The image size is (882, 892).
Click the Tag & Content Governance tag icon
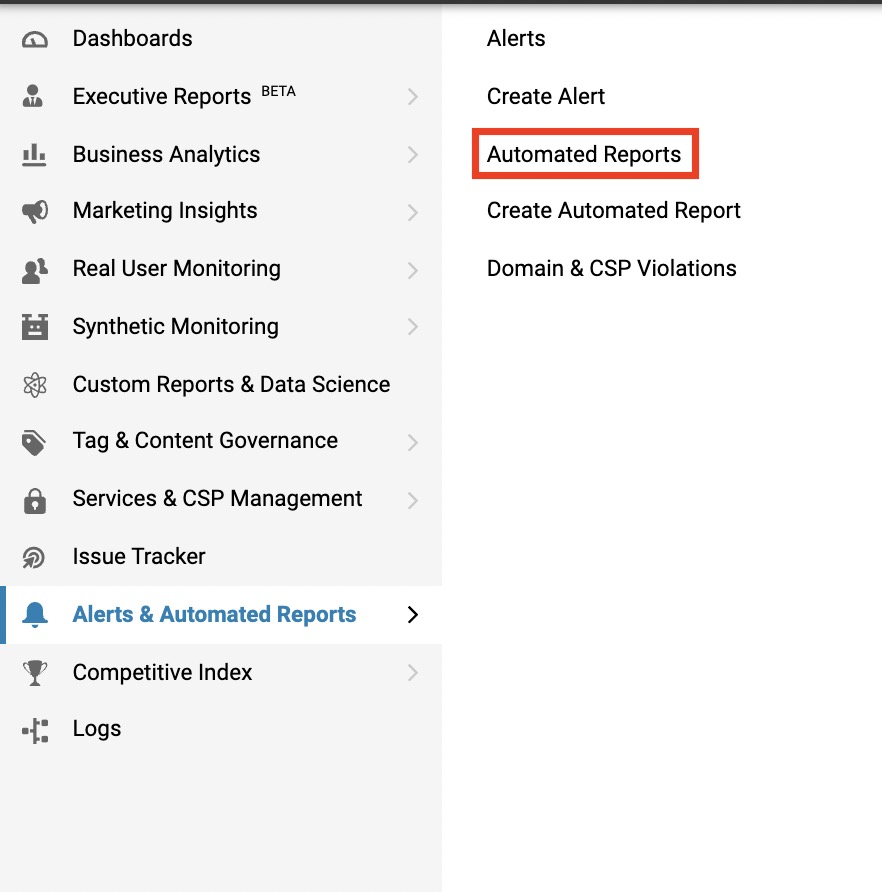pos(34,443)
